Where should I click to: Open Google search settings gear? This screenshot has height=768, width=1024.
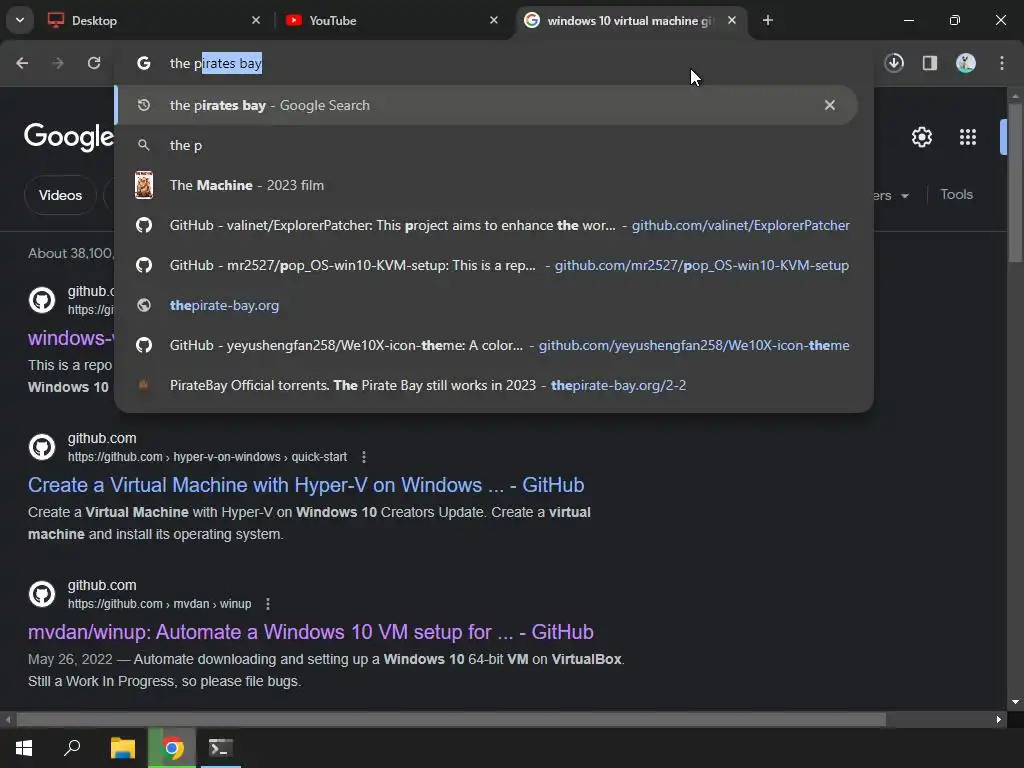tap(921, 137)
